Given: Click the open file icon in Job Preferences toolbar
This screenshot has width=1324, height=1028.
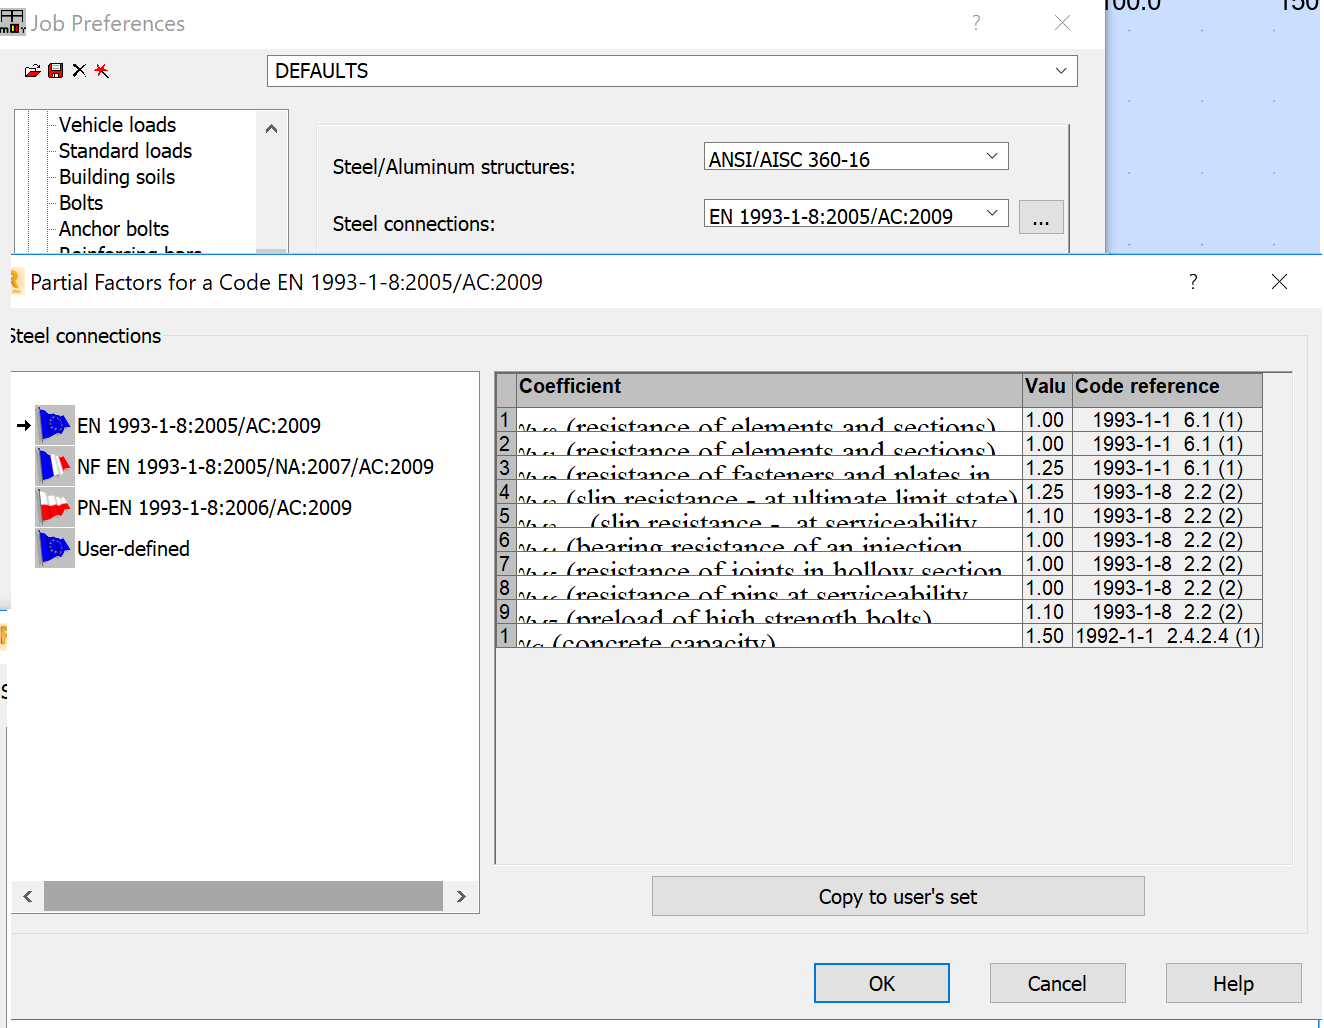Looking at the screenshot, I should point(33,71).
